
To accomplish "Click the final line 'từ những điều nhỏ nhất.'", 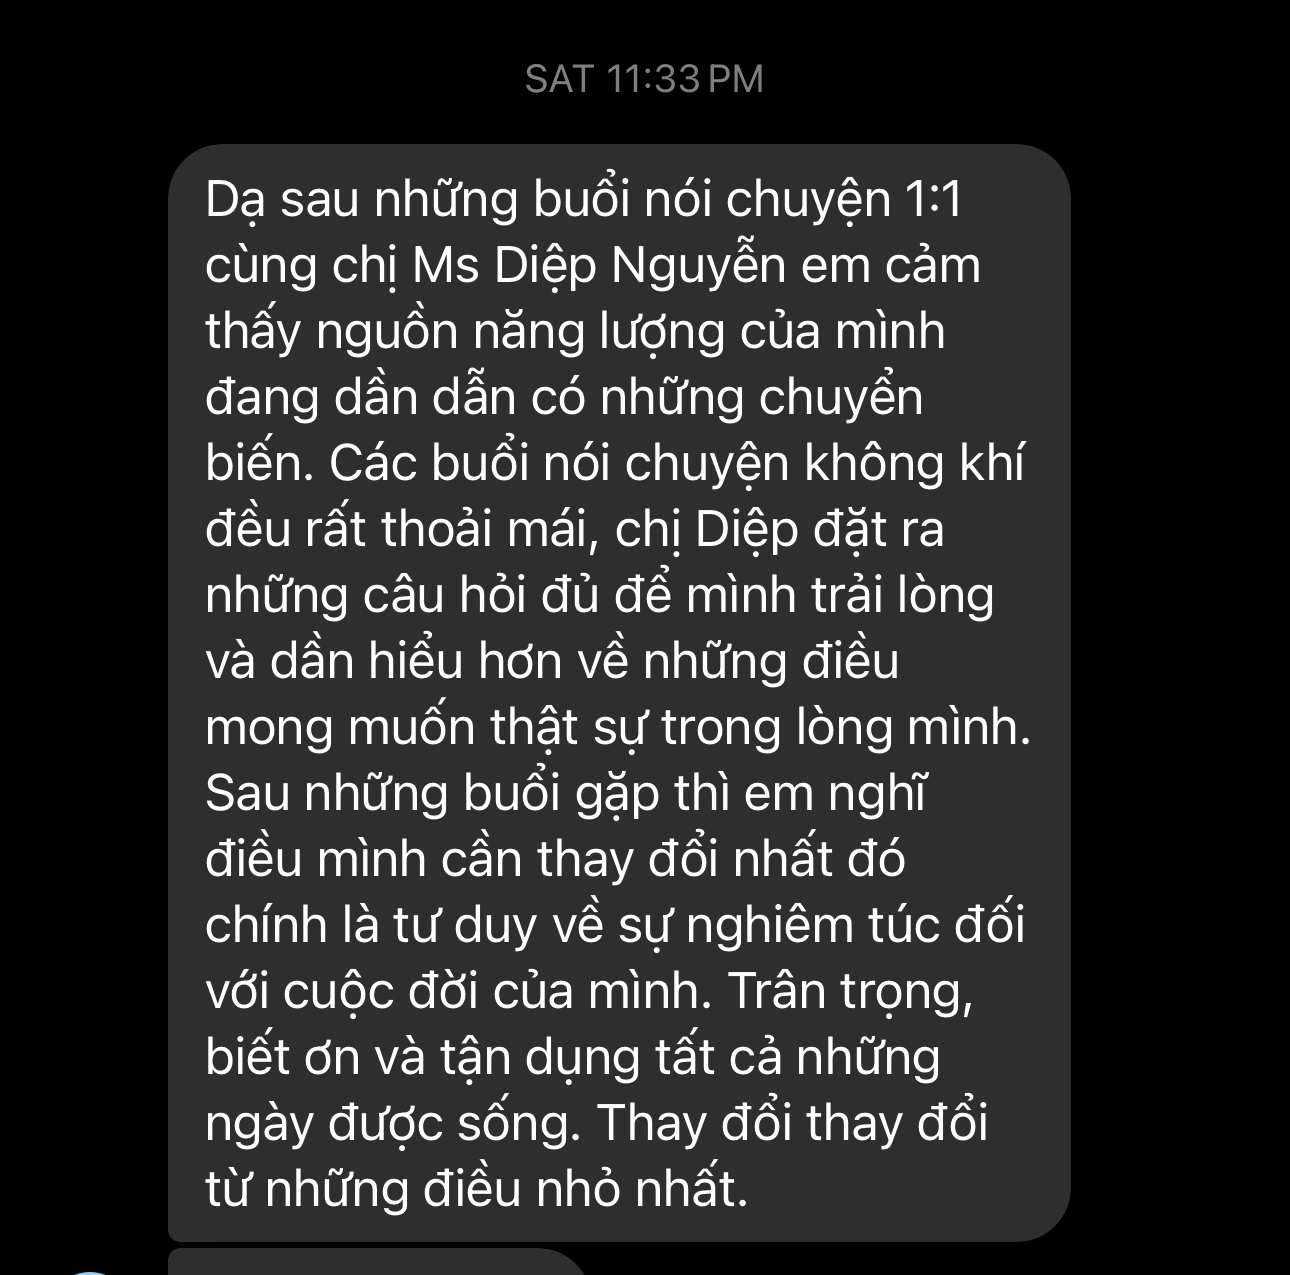I will (476, 1190).
